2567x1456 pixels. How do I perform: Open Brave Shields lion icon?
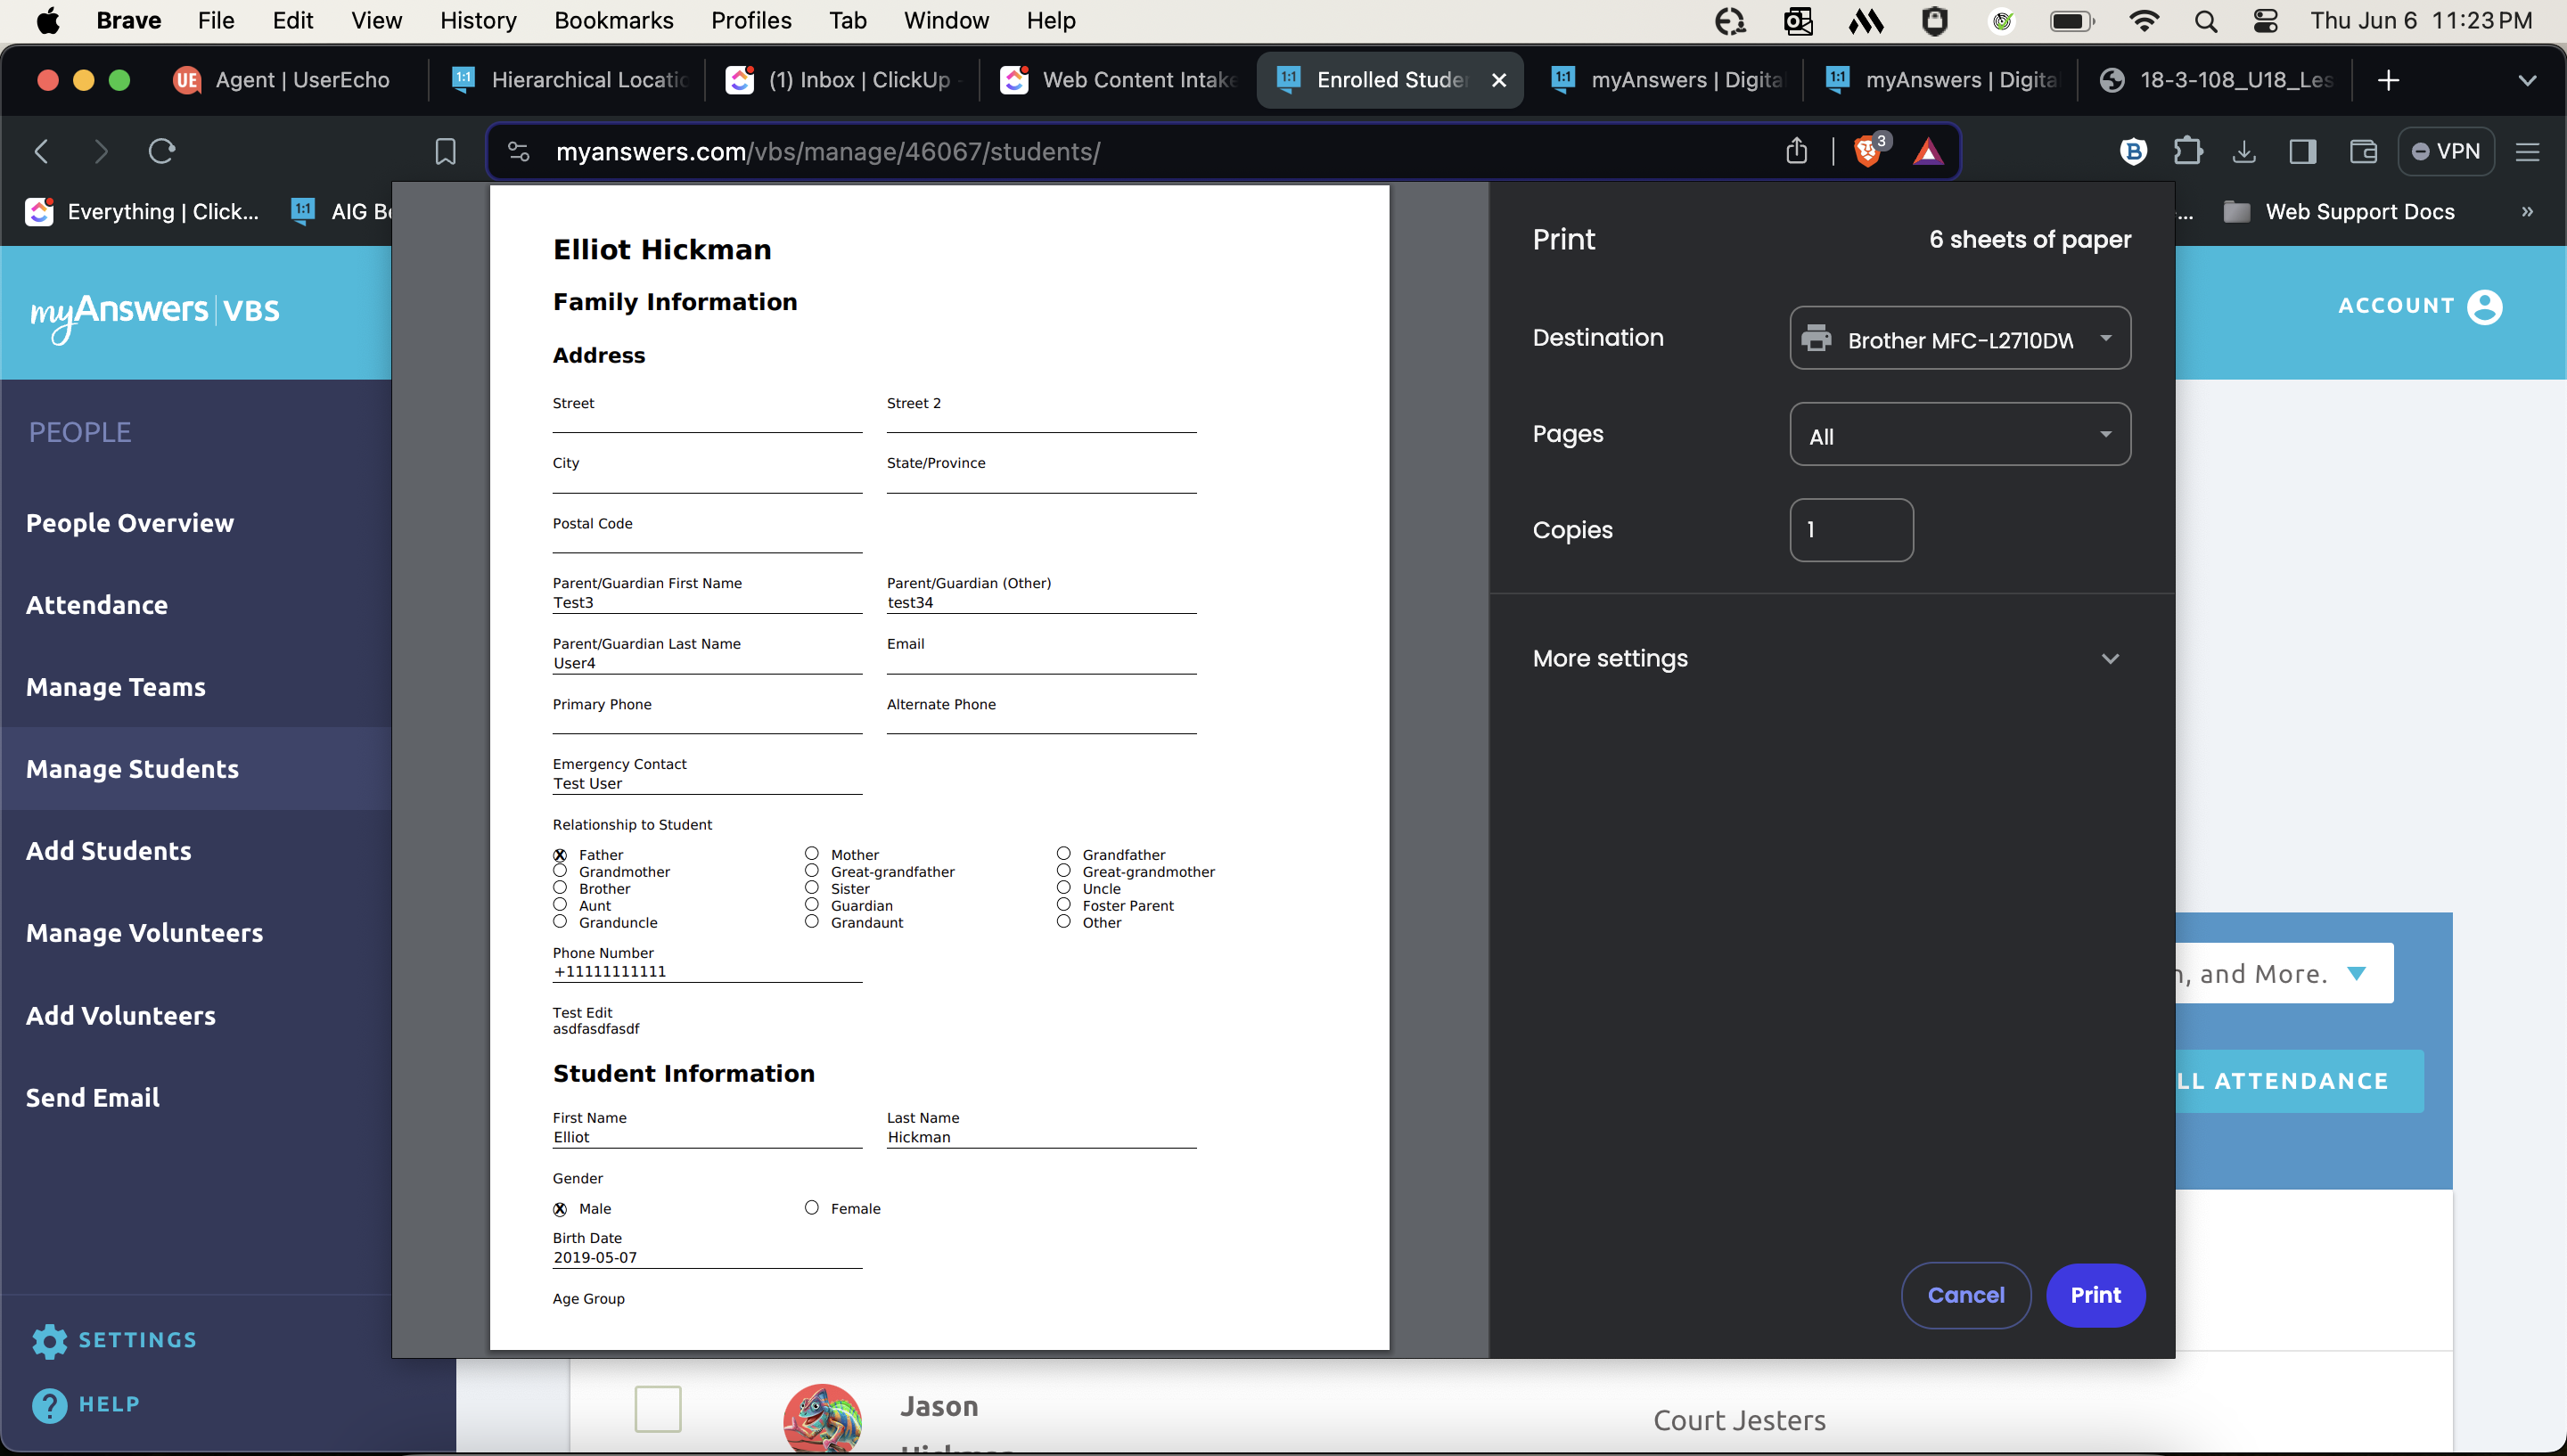click(x=1868, y=151)
